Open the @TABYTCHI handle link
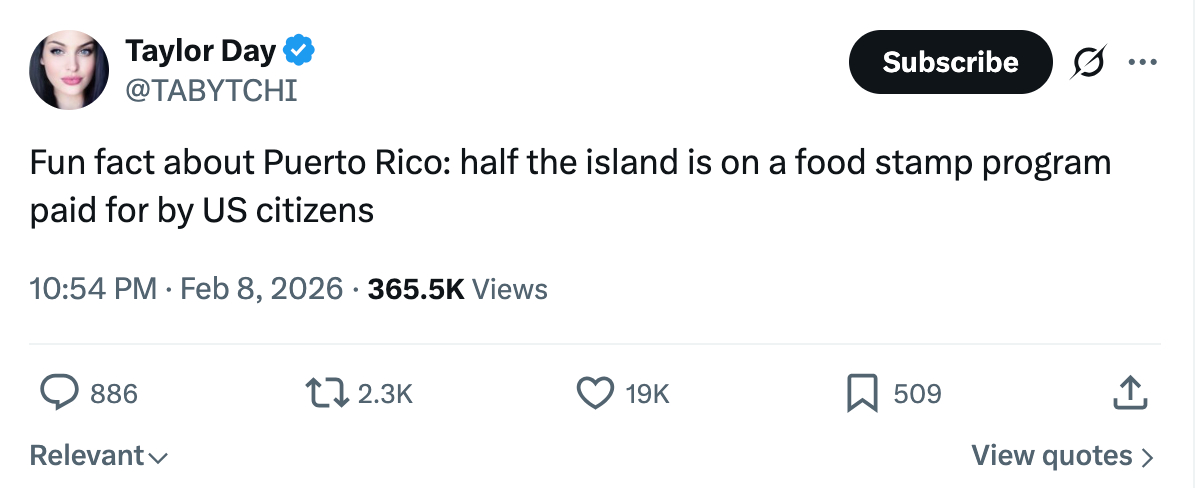 211,91
